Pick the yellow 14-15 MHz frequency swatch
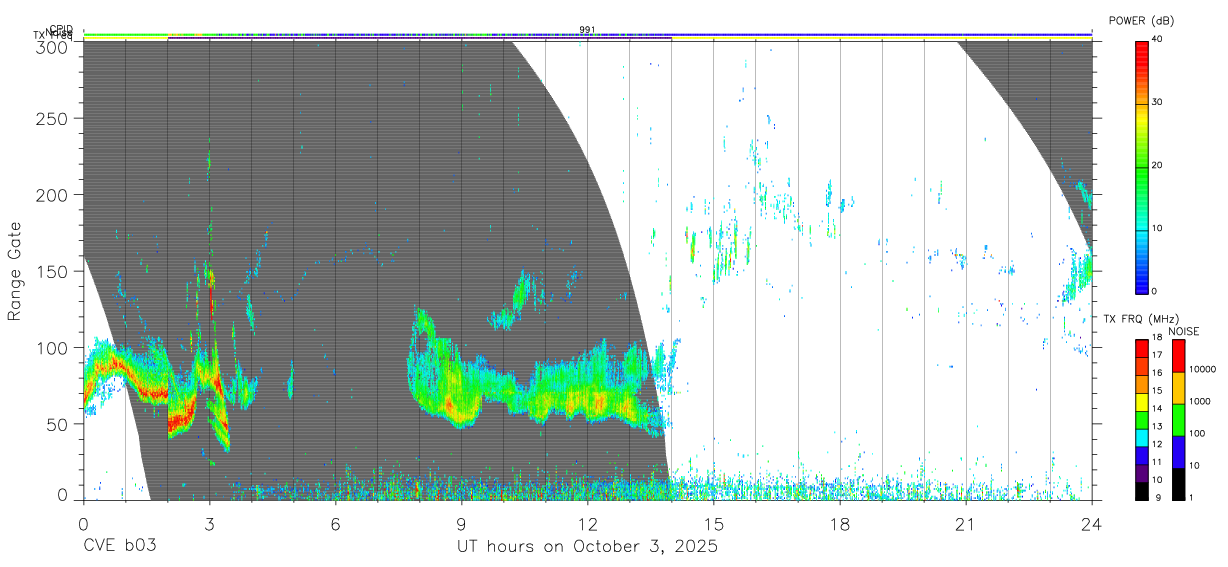This screenshot has height=567, width=1228. pyautogui.click(x=1141, y=402)
